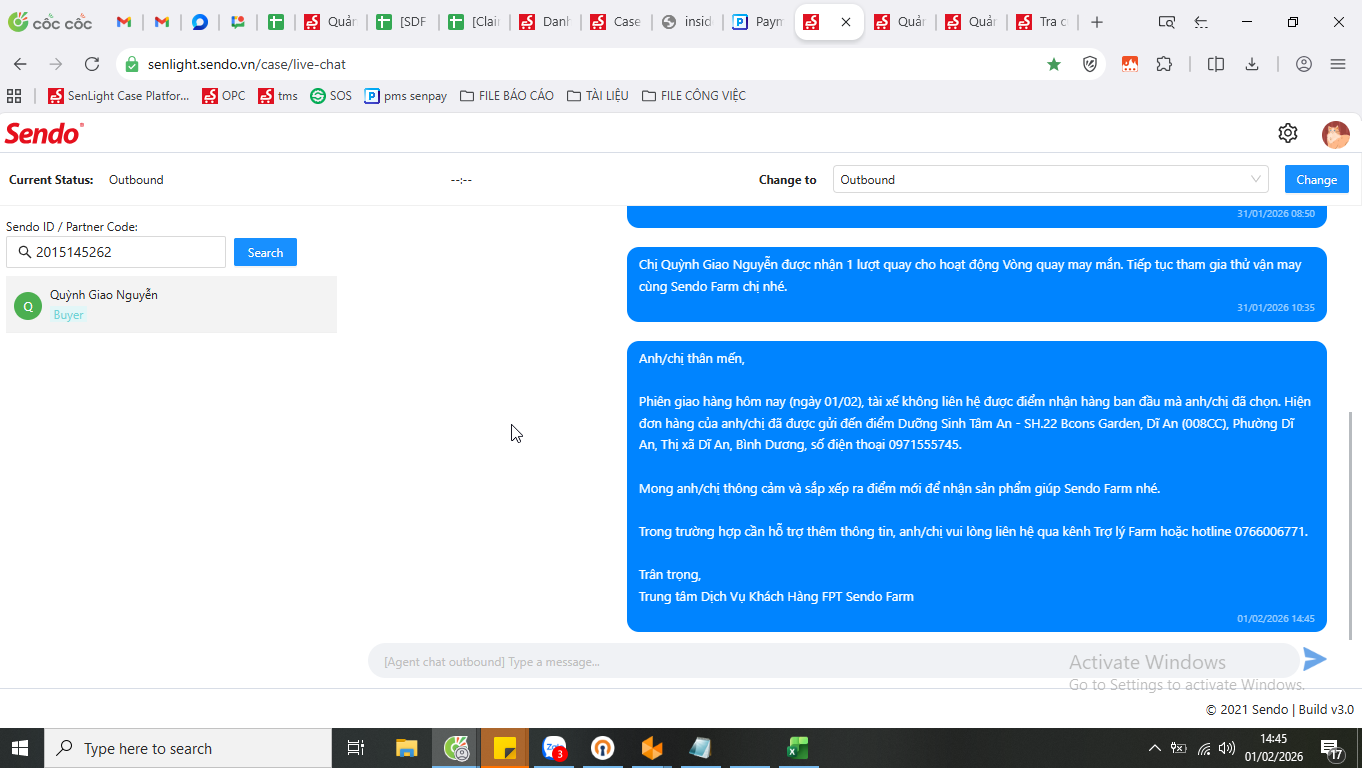Open Task View on taskbar
The height and width of the screenshot is (768, 1362).
tap(355, 748)
